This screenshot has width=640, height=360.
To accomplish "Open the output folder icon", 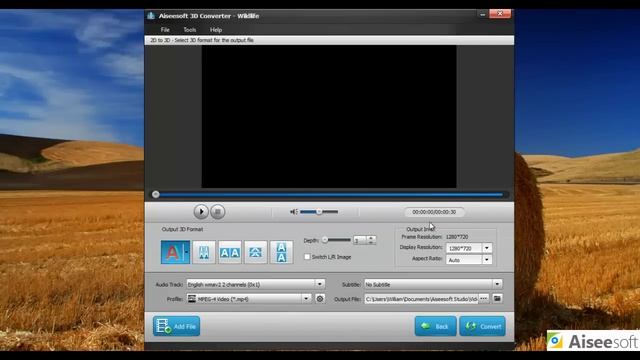I will (497, 299).
